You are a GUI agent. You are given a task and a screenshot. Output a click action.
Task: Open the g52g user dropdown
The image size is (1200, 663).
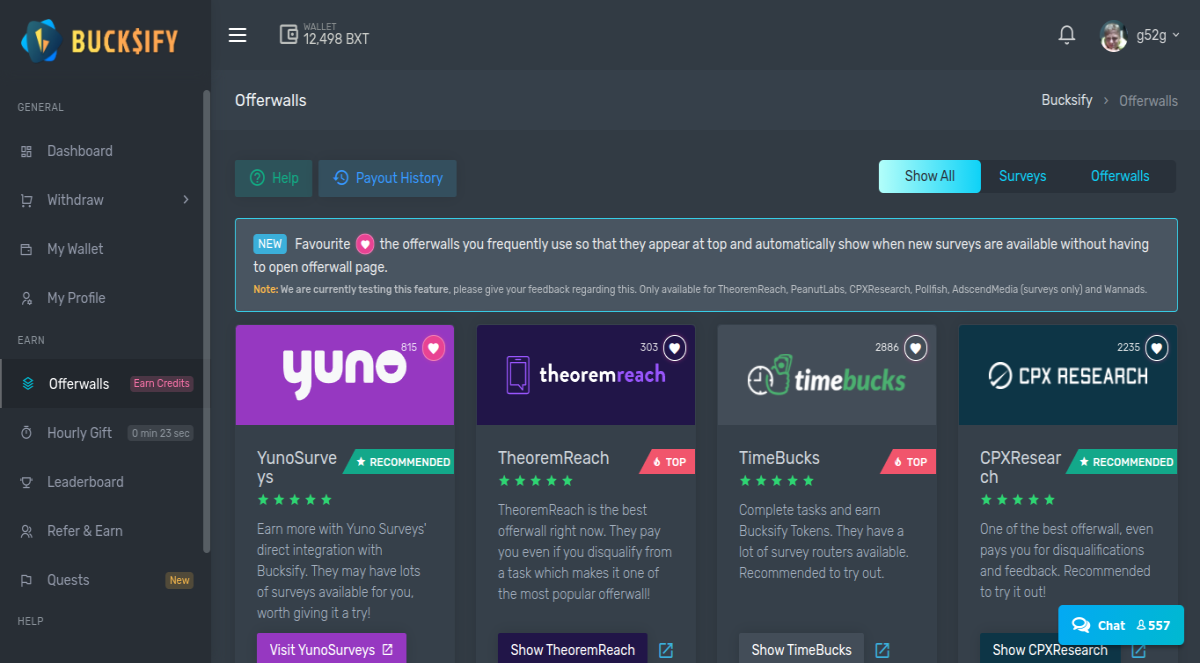(x=1158, y=35)
